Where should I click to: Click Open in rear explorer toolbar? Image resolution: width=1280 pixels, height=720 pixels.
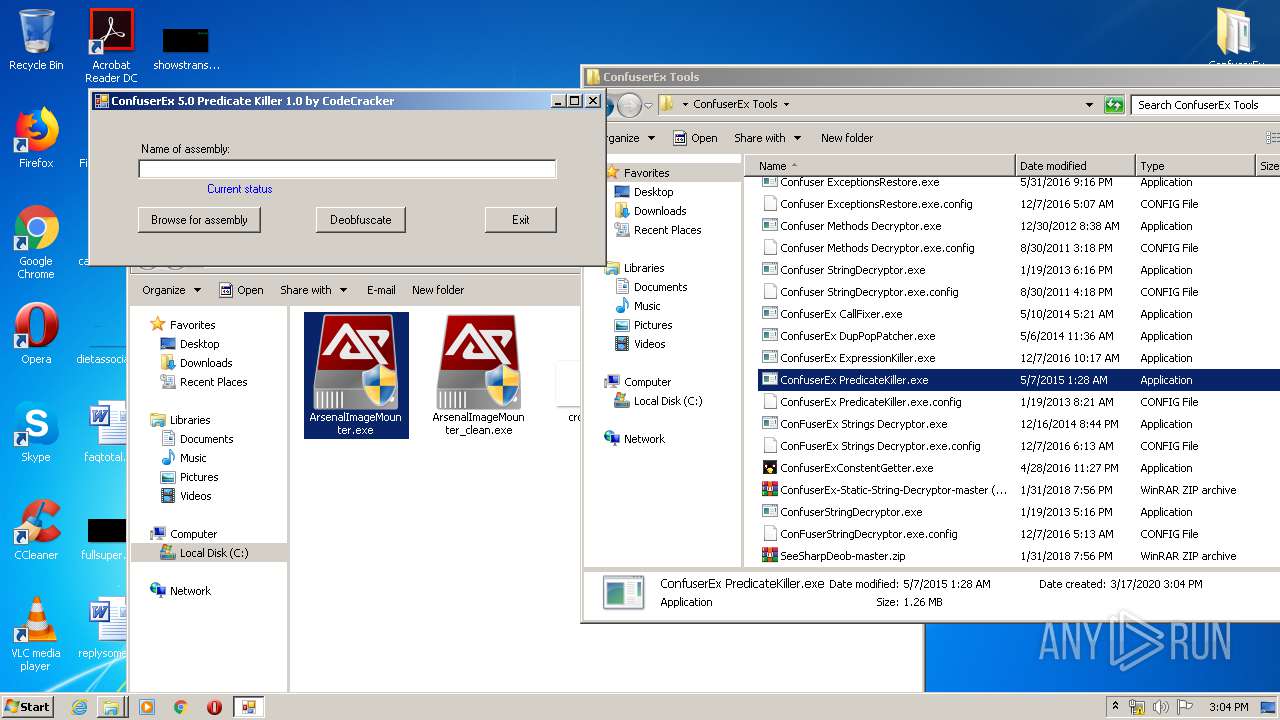(x=241, y=290)
